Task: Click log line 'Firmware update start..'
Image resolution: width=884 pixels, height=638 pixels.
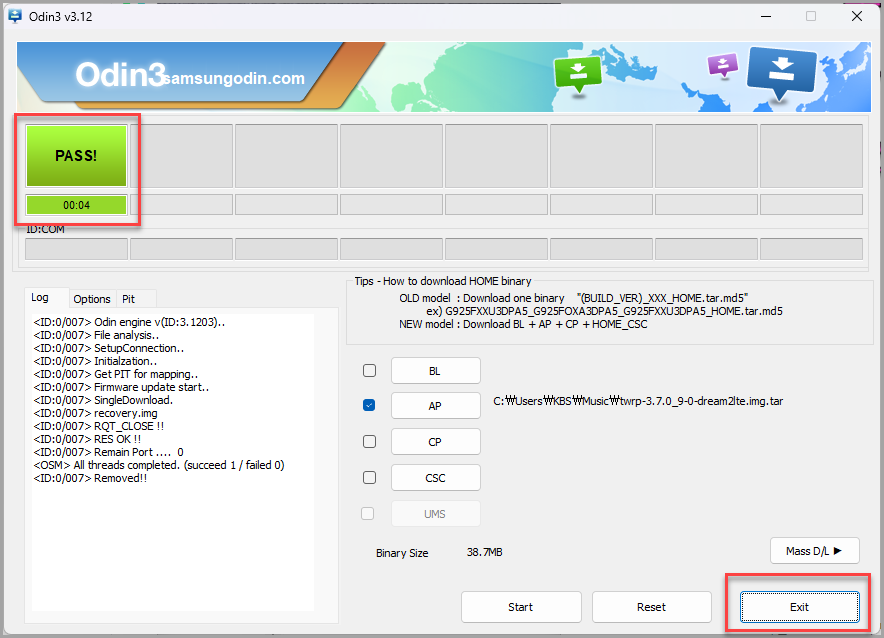Action: [121, 387]
